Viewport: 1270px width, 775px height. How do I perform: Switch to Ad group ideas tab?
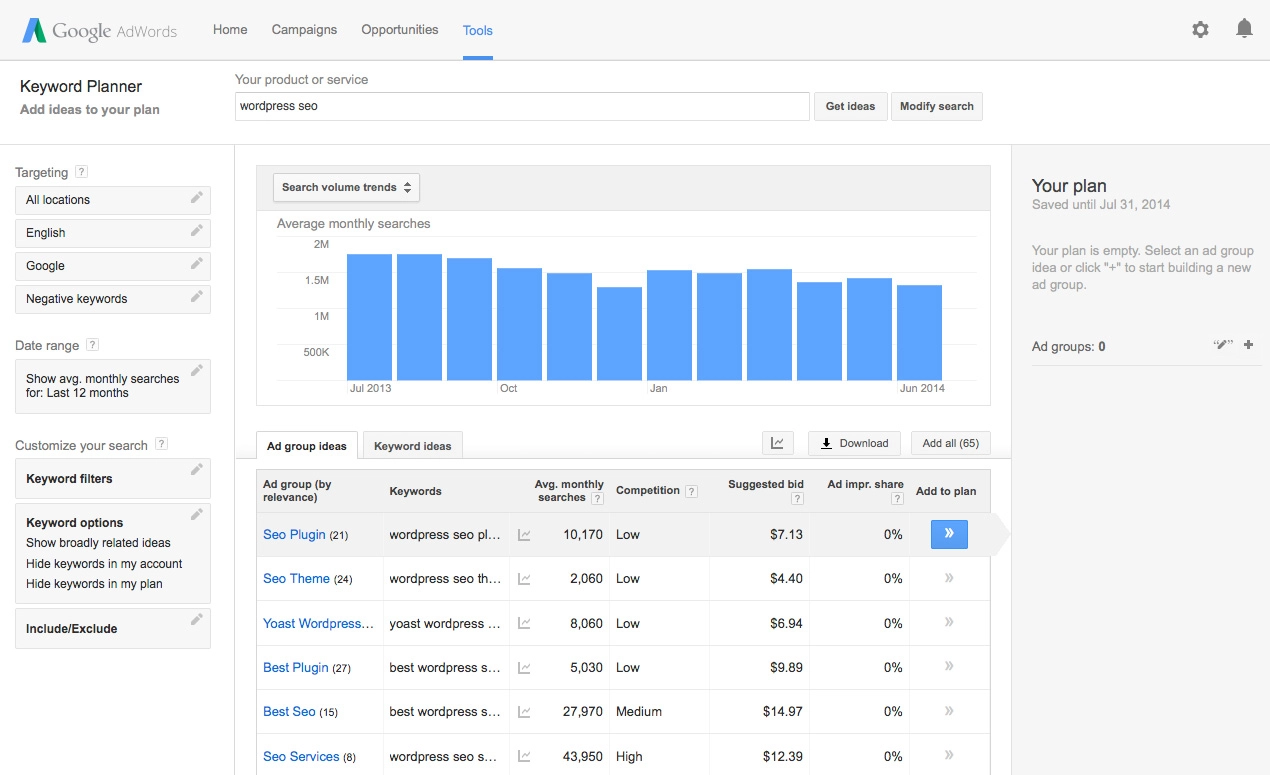point(307,446)
